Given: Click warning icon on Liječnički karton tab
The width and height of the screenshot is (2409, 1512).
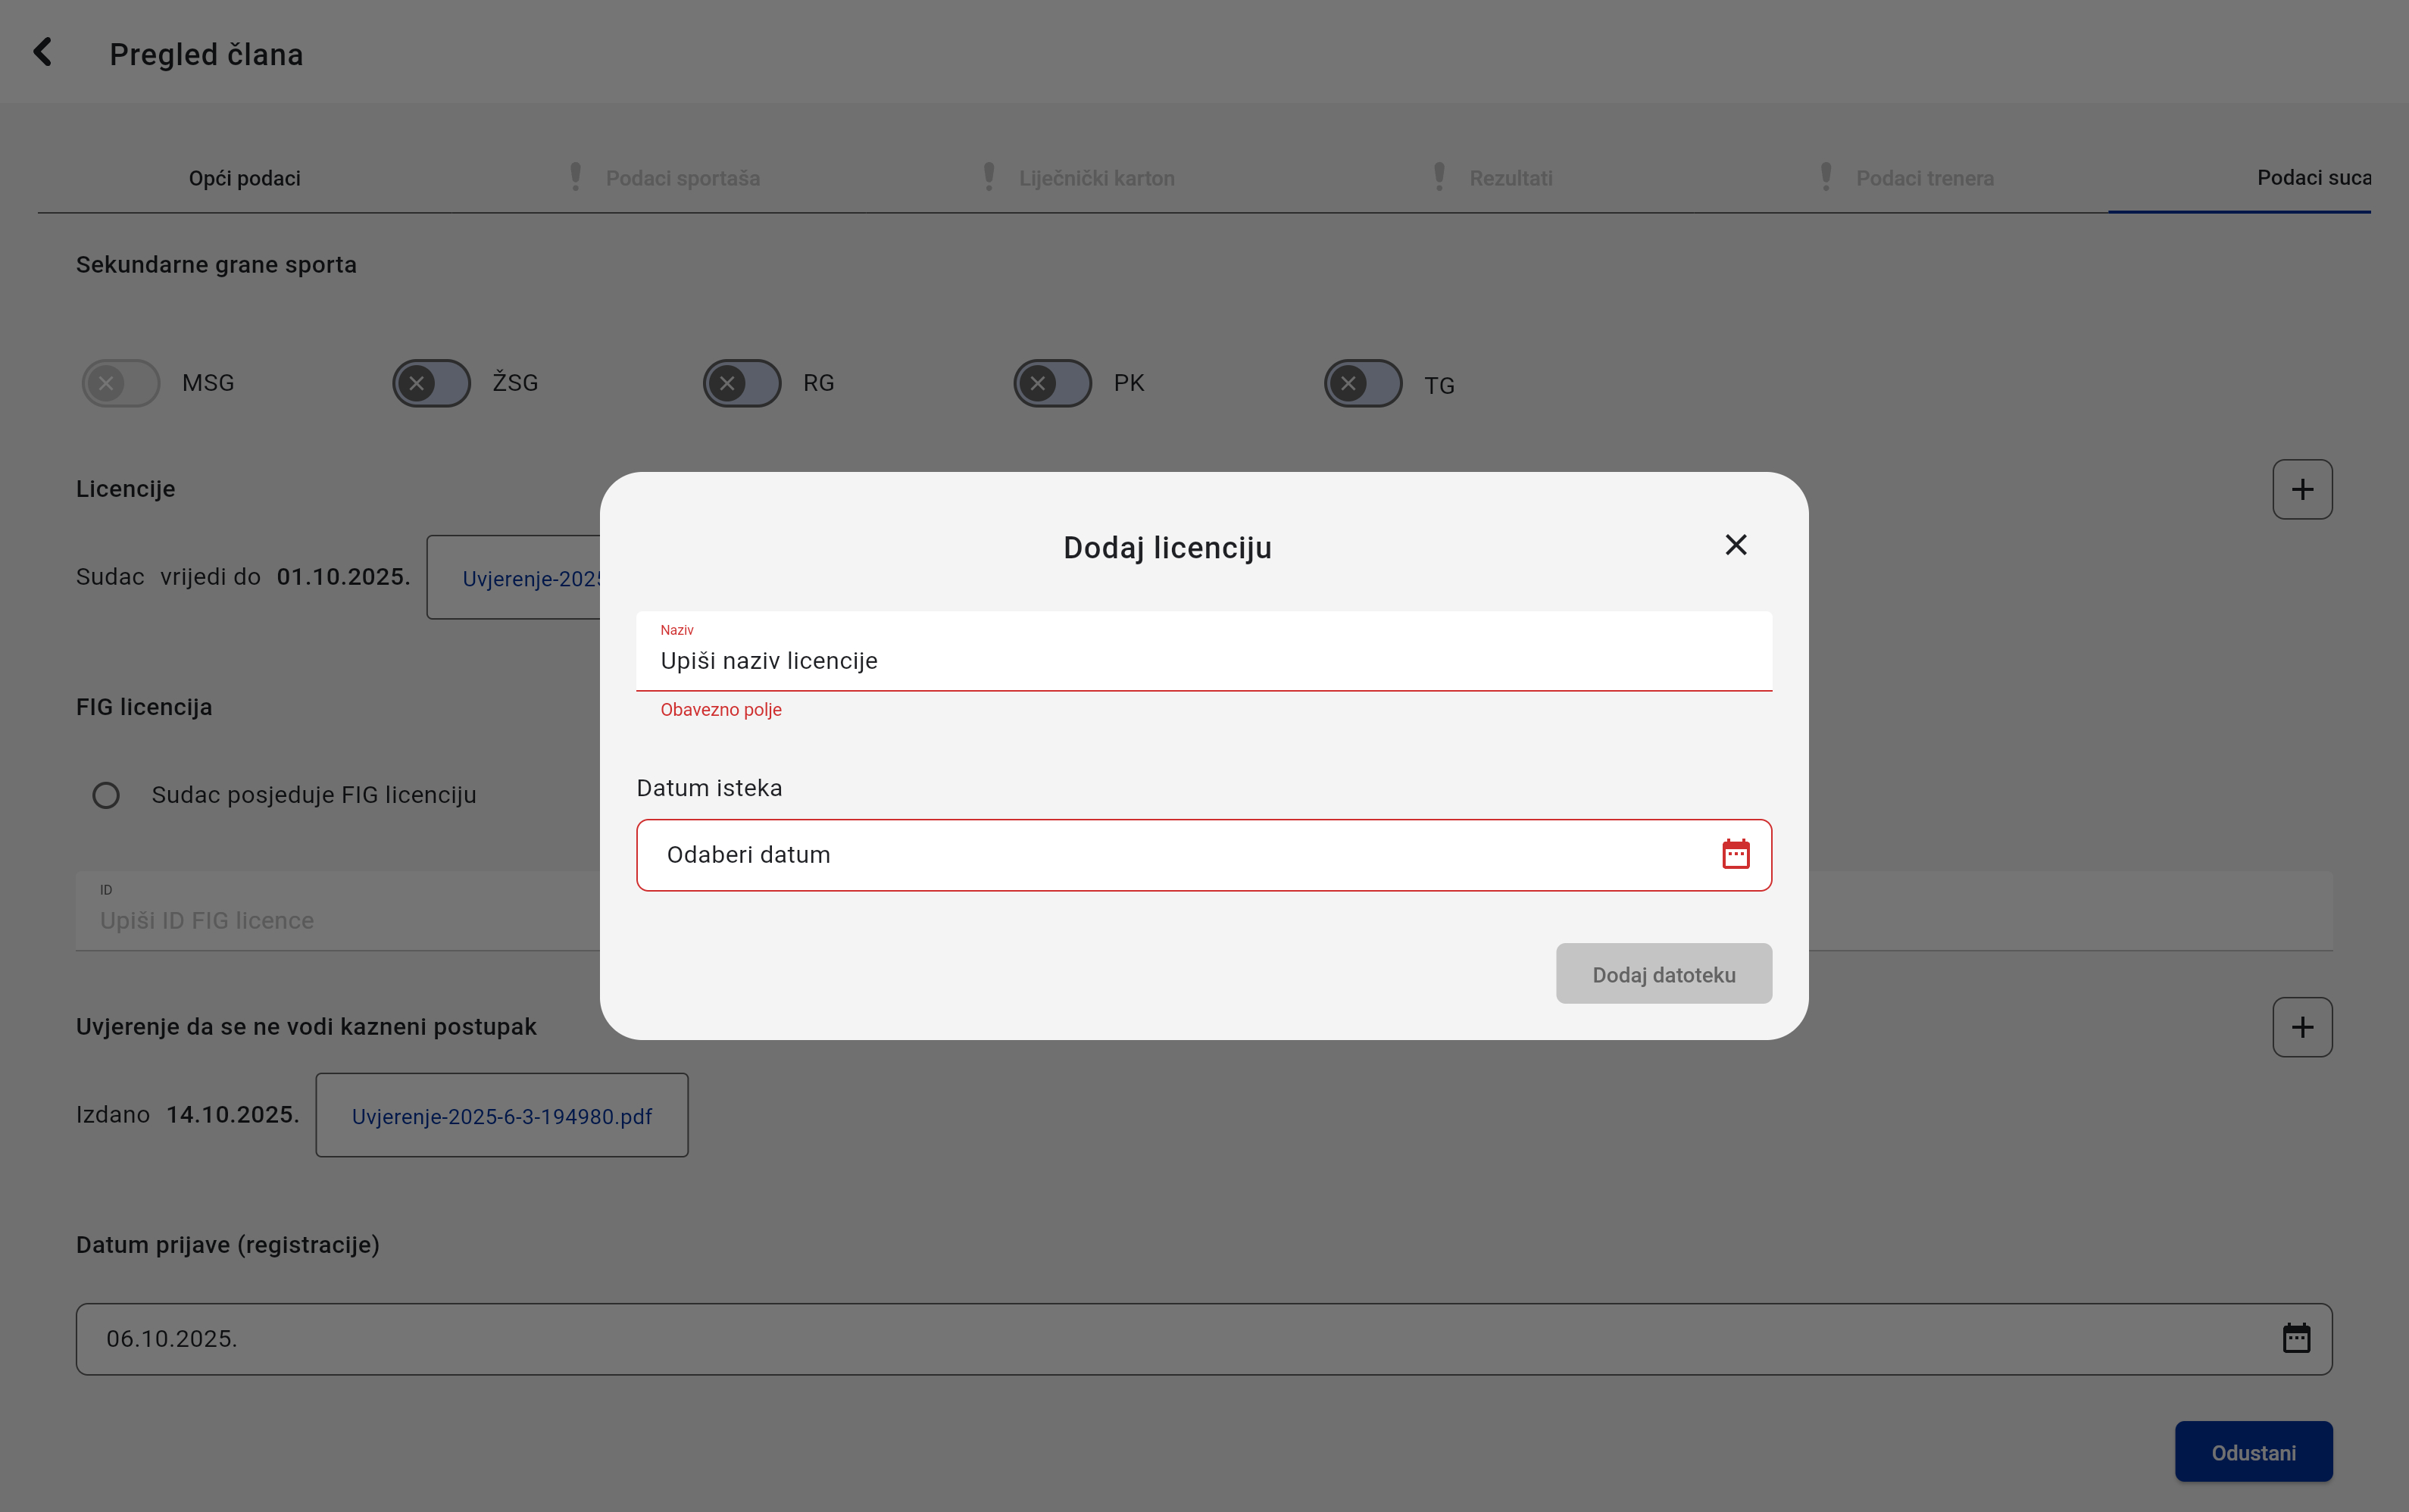Looking at the screenshot, I should click(989, 177).
